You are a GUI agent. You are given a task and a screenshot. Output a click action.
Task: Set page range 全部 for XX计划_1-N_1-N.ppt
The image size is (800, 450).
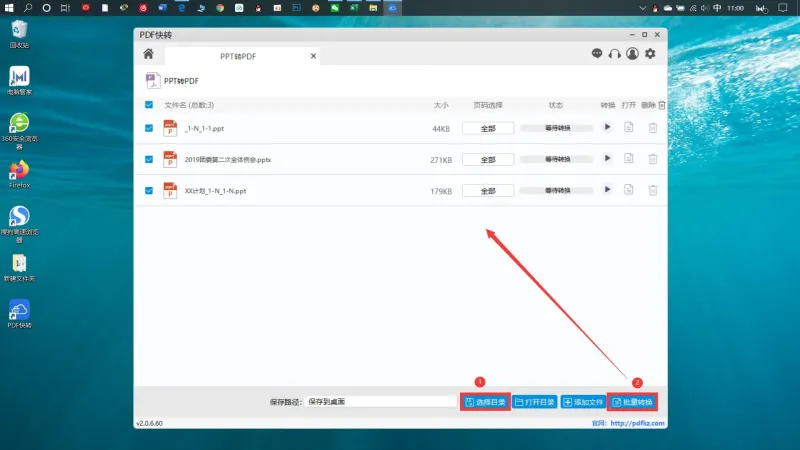point(488,191)
